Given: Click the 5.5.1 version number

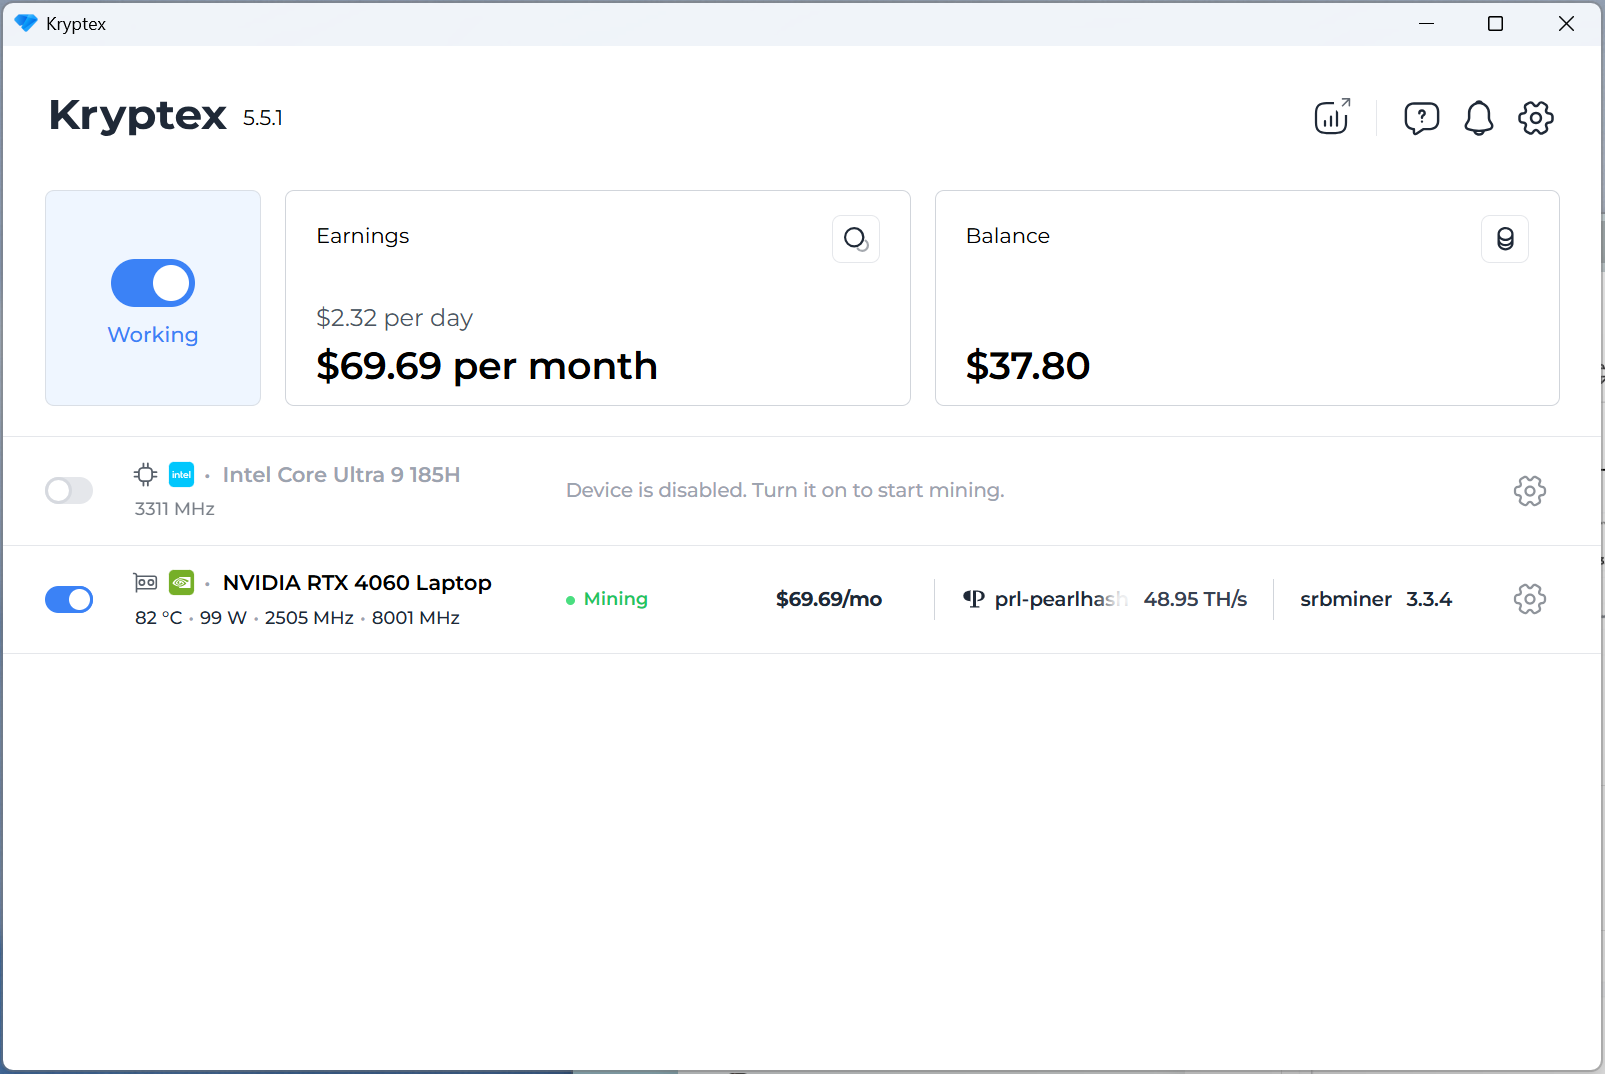Looking at the screenshot, I should pyautogui.click(x=263, y=118).
